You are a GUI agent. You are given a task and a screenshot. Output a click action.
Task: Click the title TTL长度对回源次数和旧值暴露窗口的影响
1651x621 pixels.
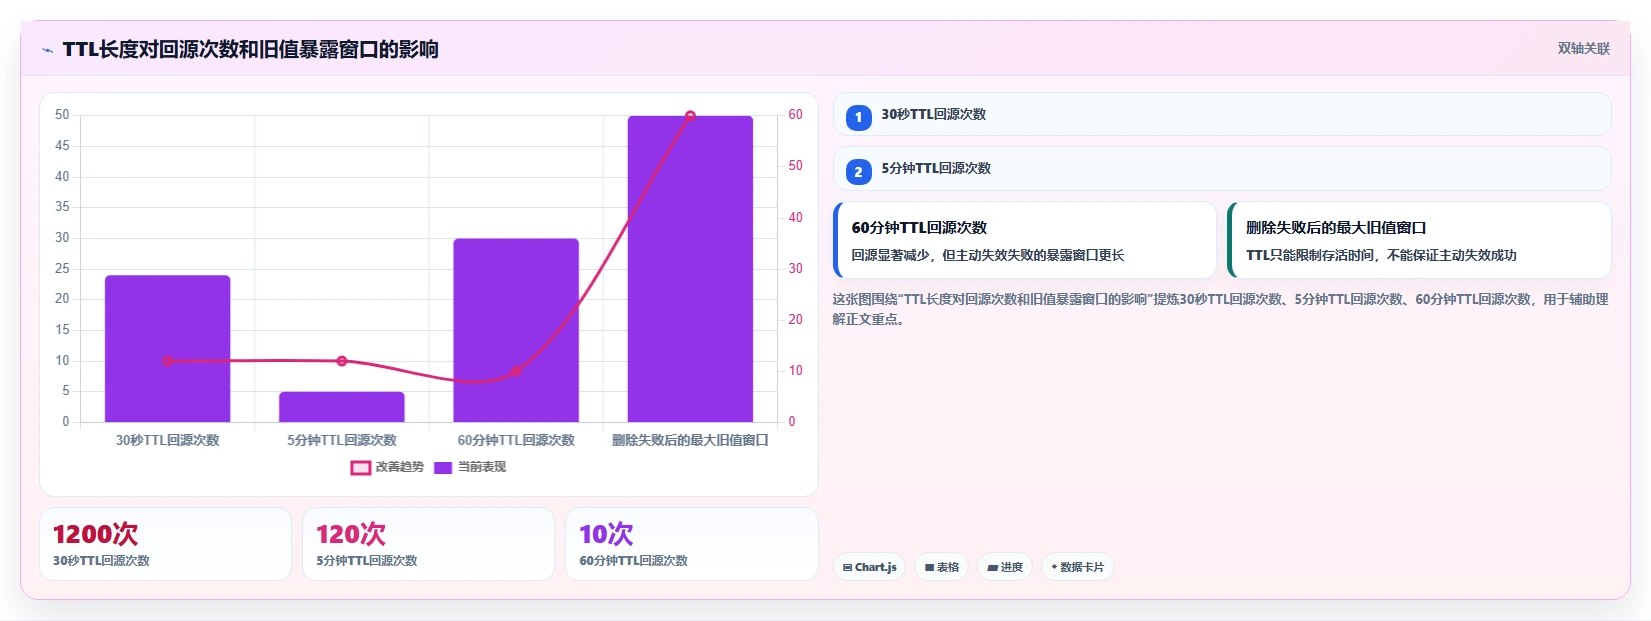[x=250, y=50]
